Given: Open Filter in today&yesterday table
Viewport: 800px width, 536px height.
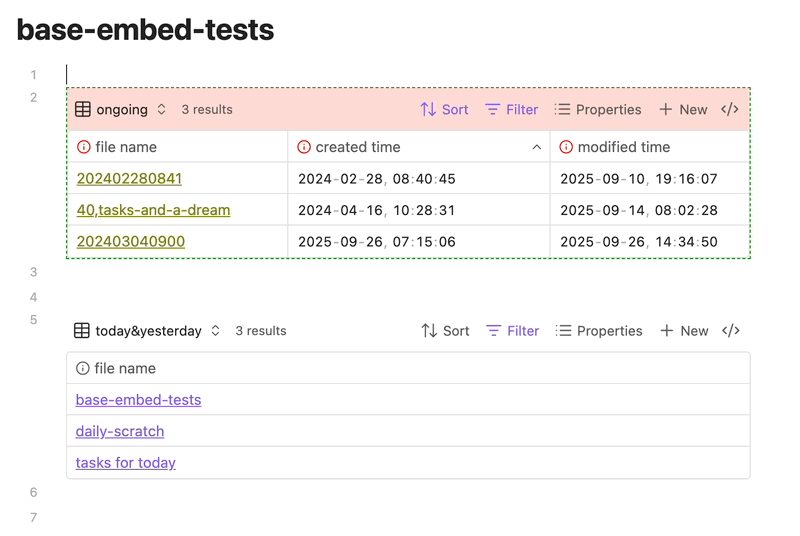Looking at the screenshot, I should (512, 331).
